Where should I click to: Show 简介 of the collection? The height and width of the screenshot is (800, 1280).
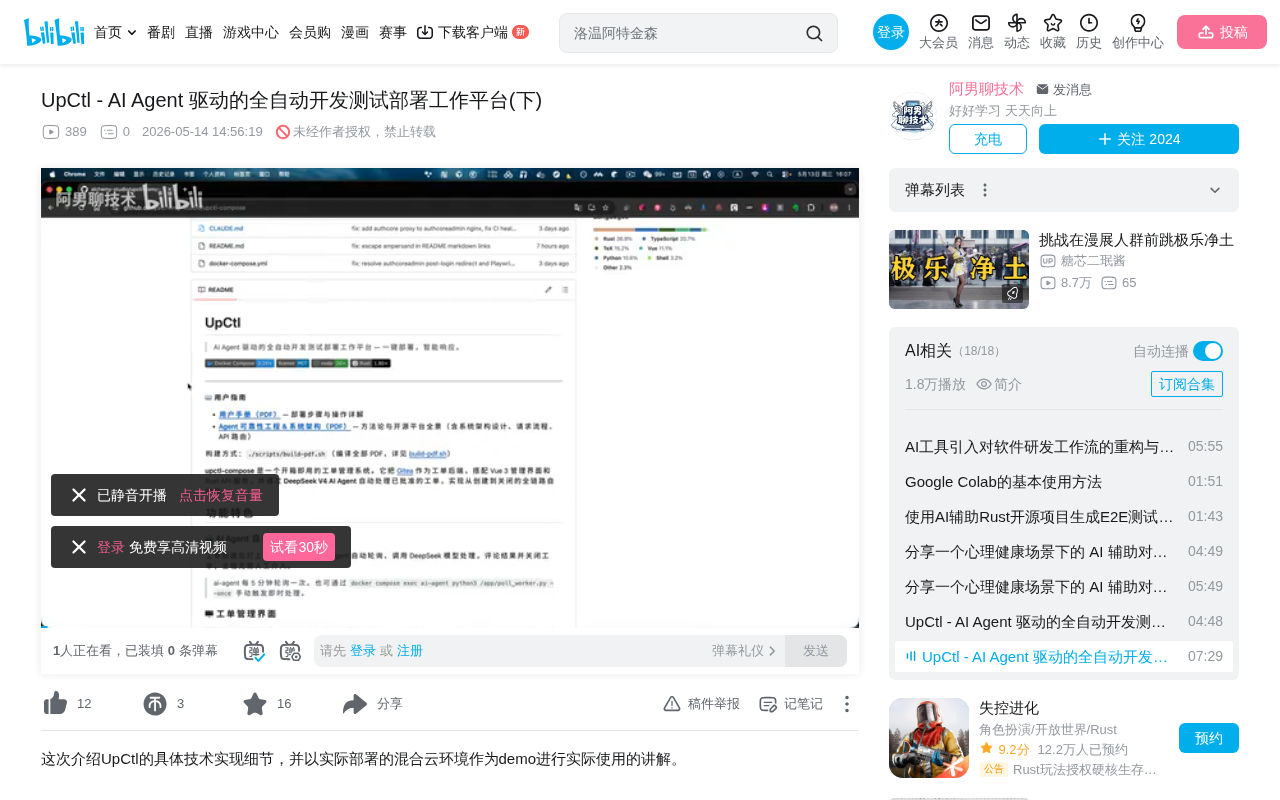(x=999, y=384)
